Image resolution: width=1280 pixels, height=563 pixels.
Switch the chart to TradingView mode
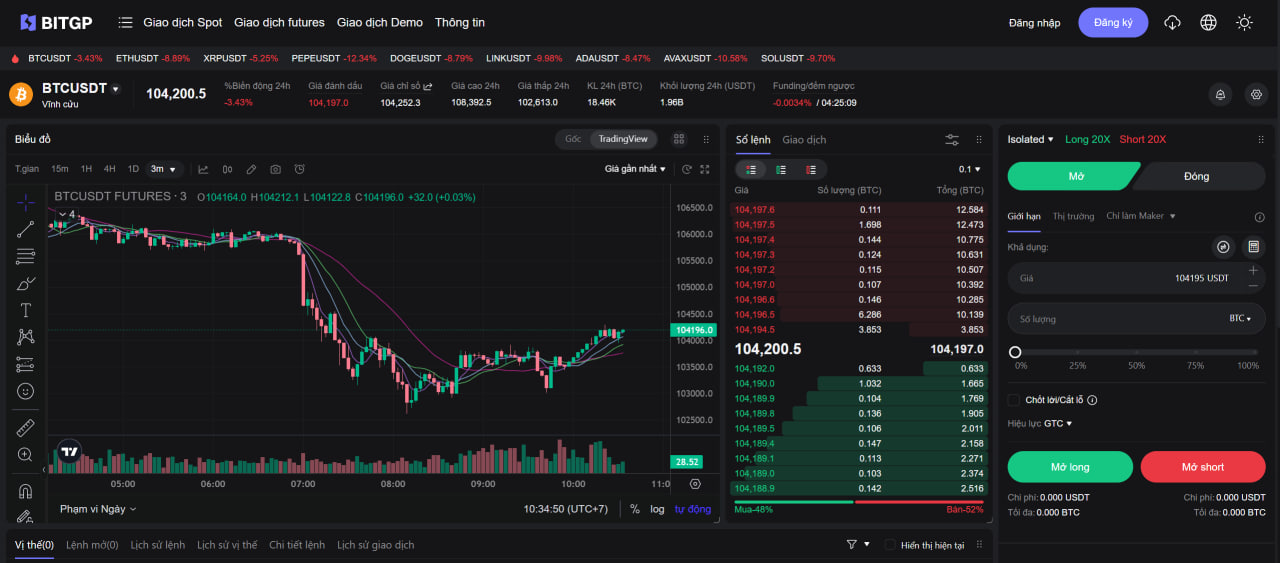pos(623,139)
